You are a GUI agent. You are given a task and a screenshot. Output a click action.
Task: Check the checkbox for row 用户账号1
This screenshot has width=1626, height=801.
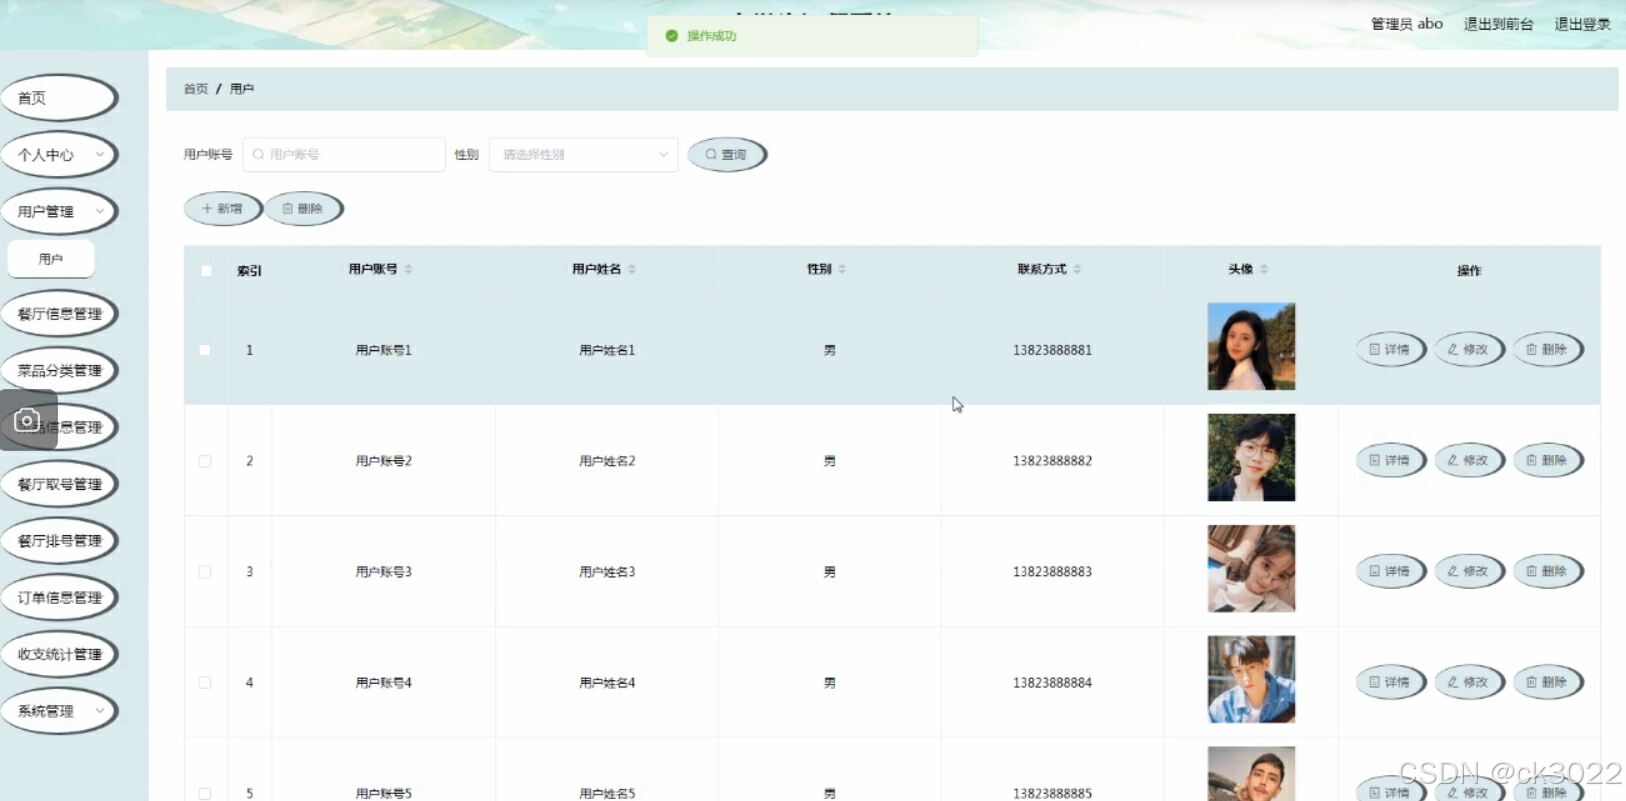[x=205, y=350]
